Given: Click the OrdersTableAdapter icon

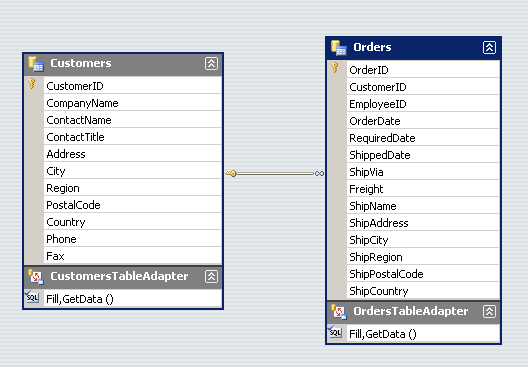Looking at the screenshot, I should (x=339, y=312).
